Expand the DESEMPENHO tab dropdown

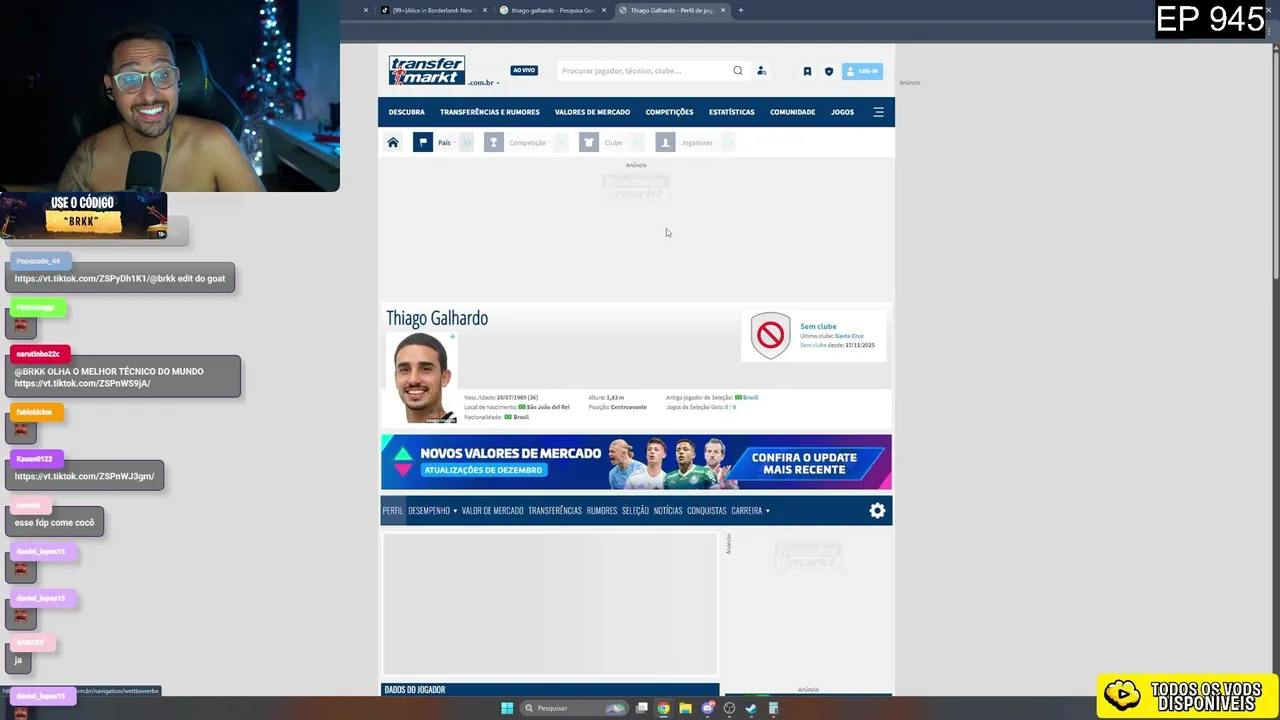tap(432, 511)
